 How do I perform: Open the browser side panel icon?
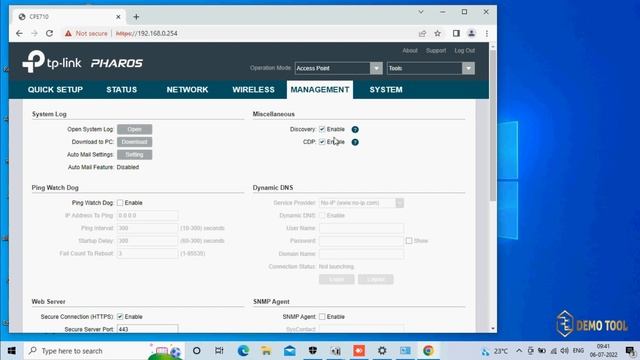tap(456, 33)
